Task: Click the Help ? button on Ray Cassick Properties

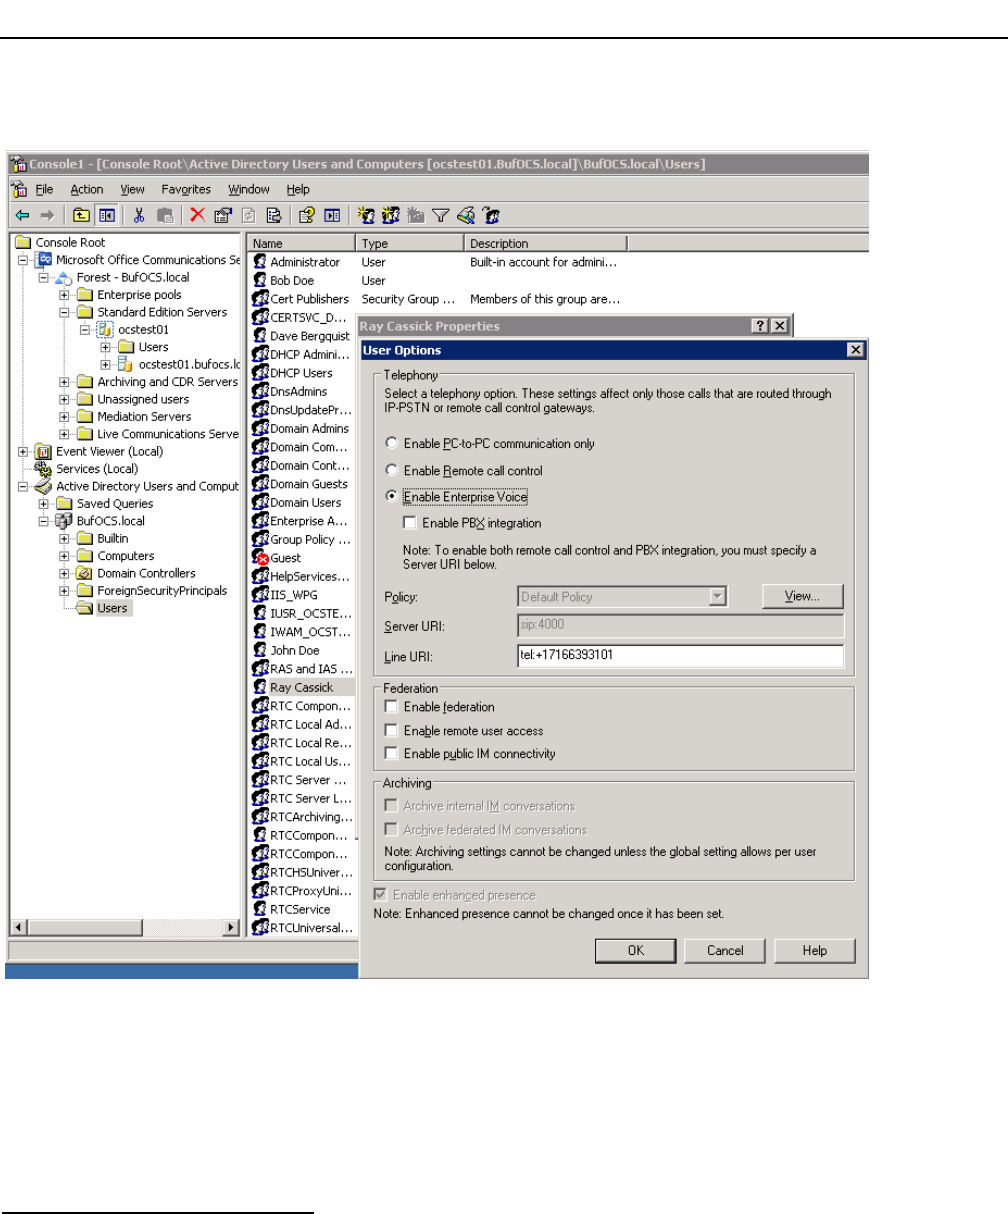Action: [761, 326]
